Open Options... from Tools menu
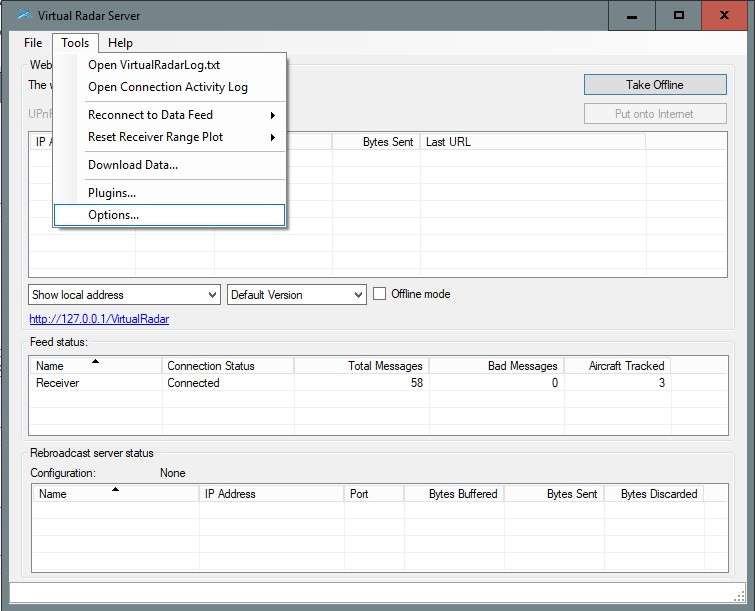This screenshot has height=611, width=755. pos(169,215)
